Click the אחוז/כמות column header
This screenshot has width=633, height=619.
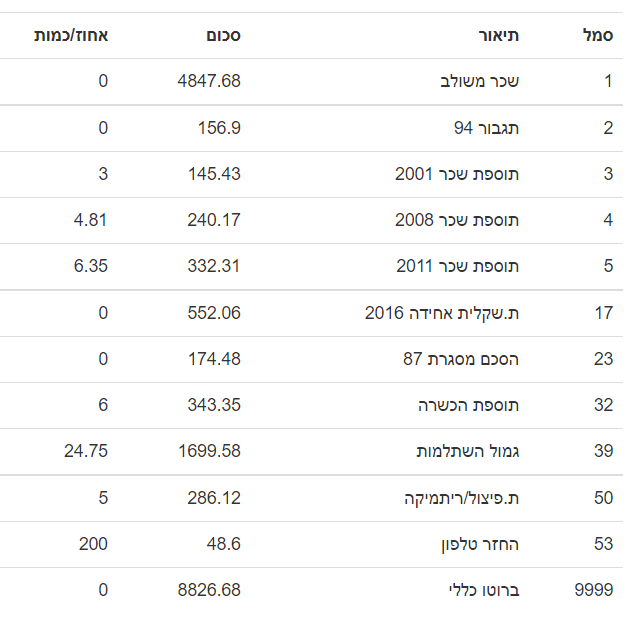coord(72,35)
